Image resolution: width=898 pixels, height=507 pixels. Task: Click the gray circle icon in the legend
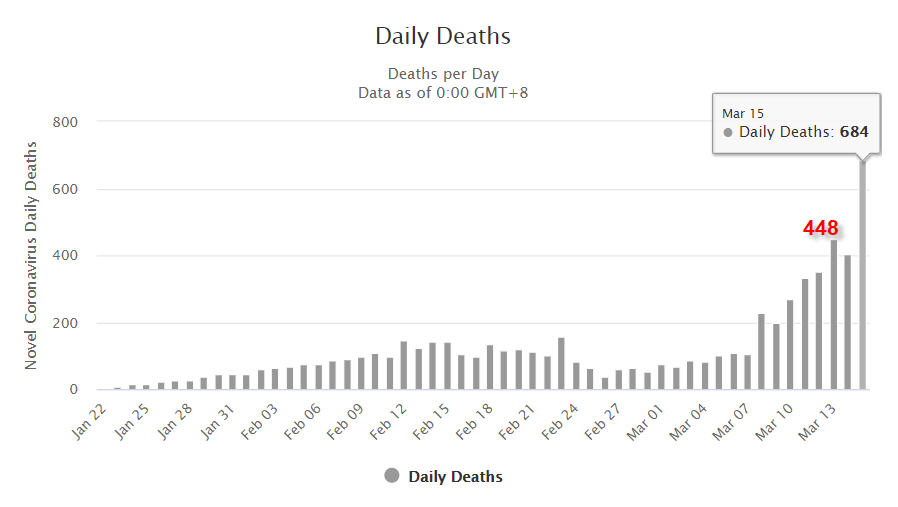392,476
